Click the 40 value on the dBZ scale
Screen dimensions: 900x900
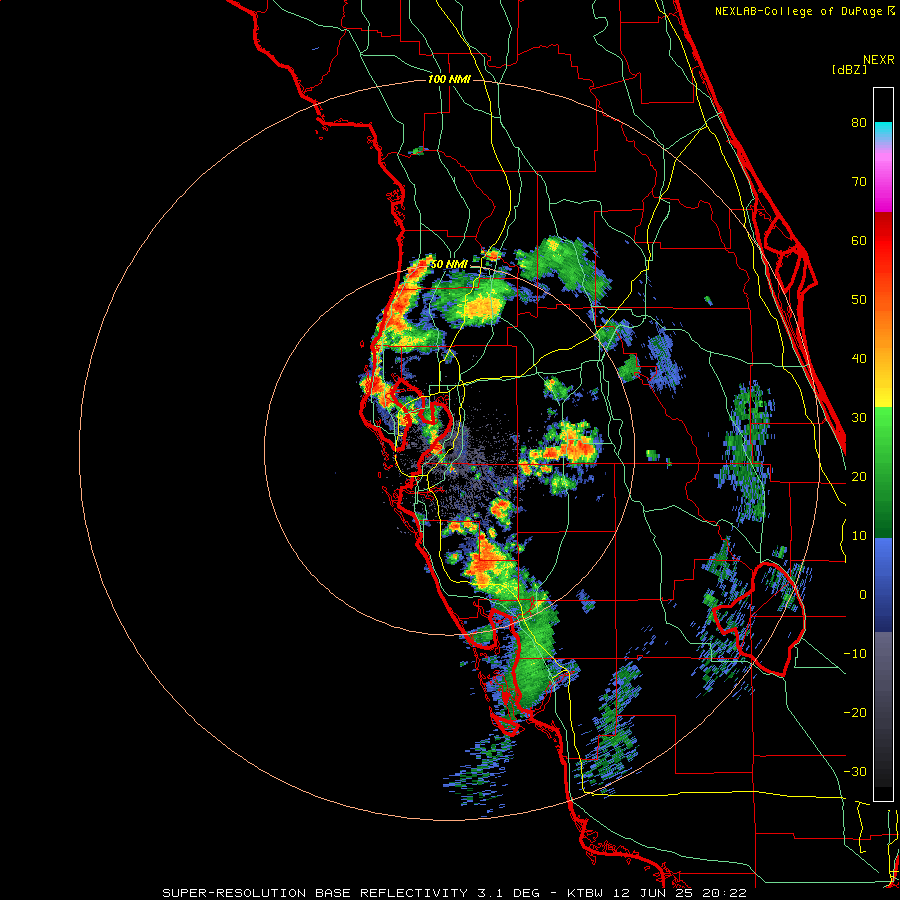(x=859, y=359)
